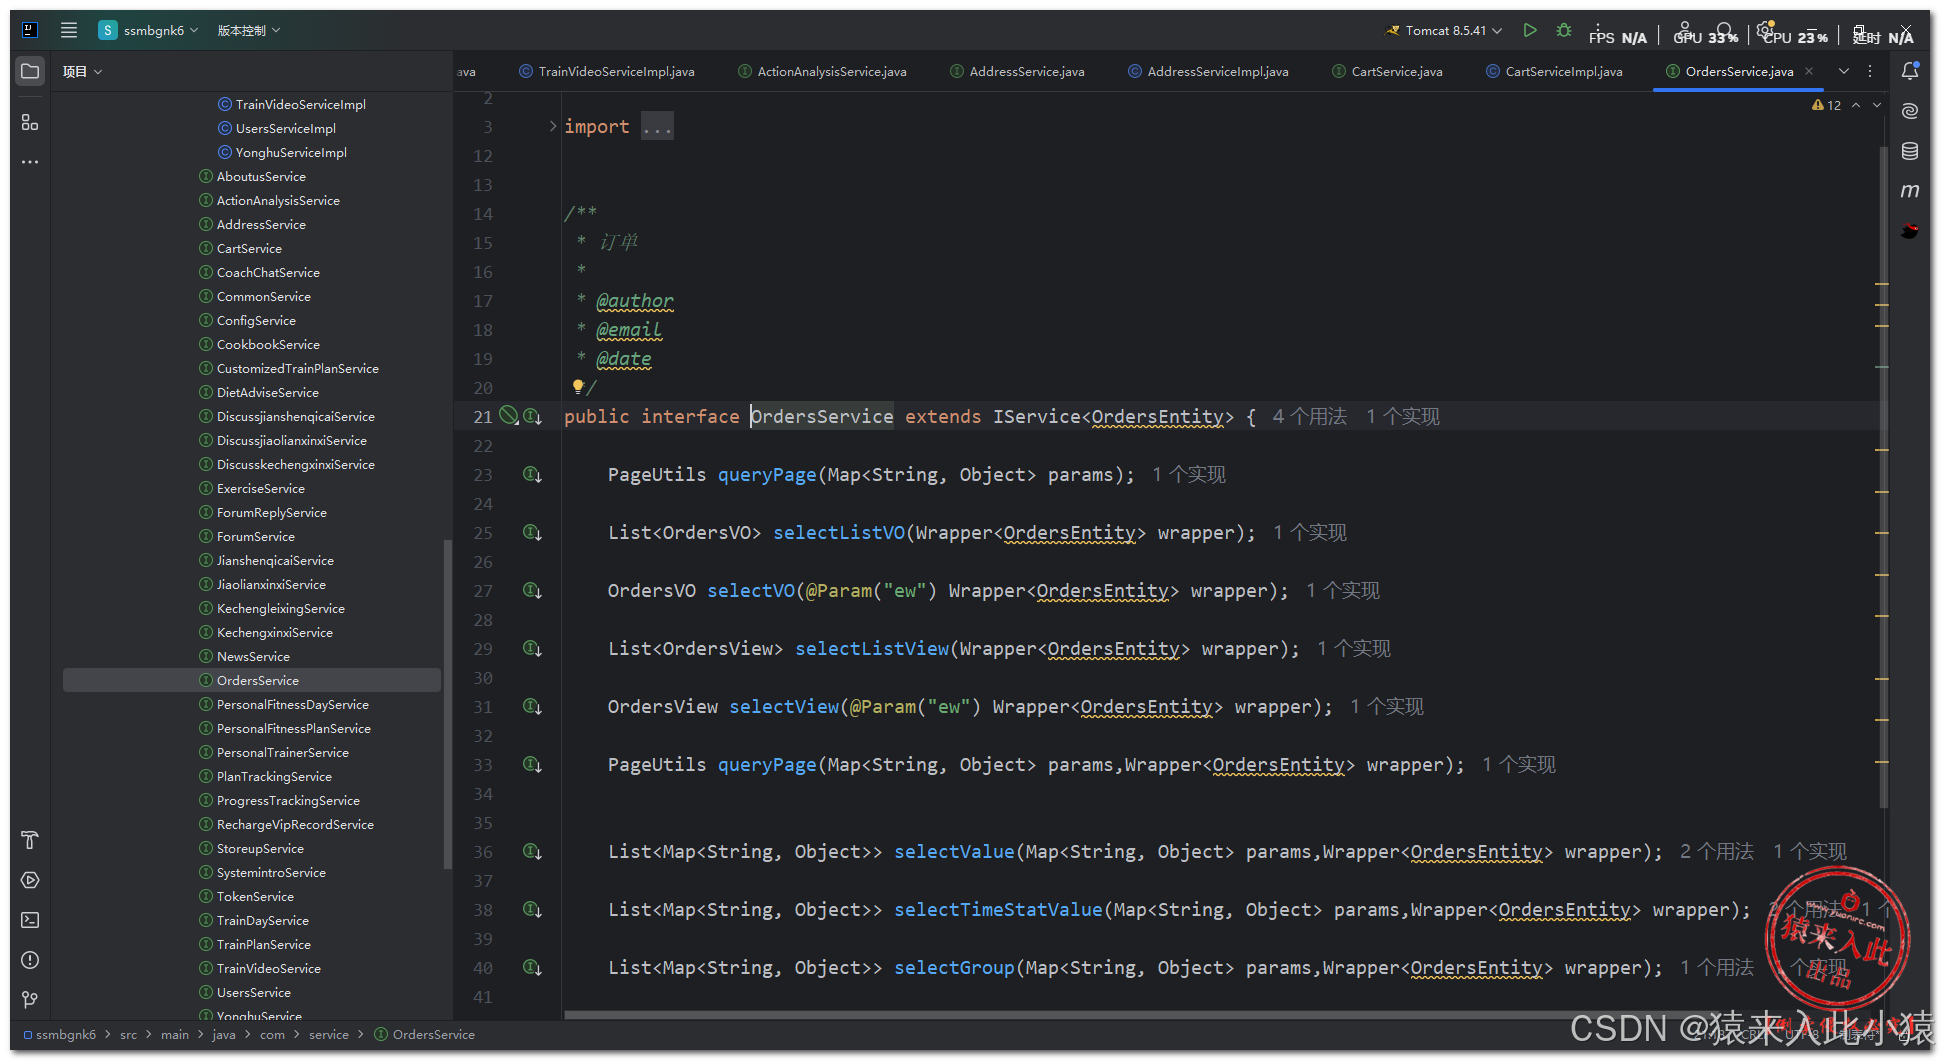Viewport: 1941px width, 1061px height.
Task: Select RechargeVipRecordService in the project tree
Action: 295,824
